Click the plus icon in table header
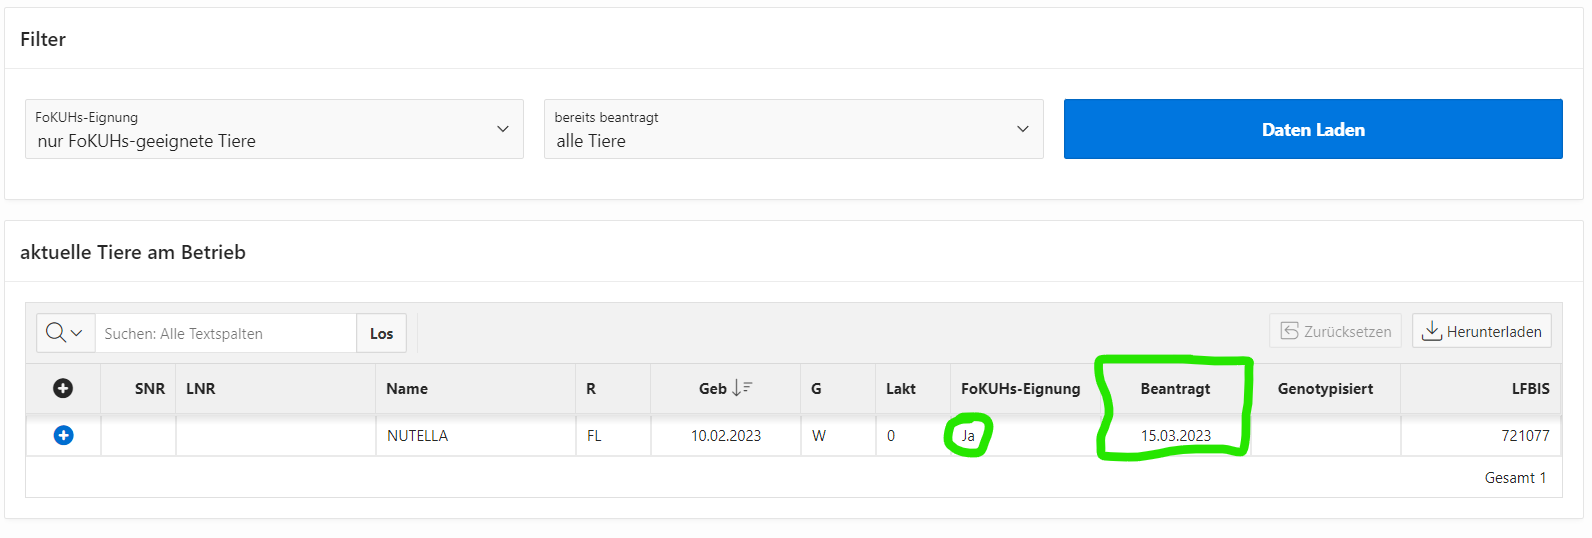 (x=63, y=388)
